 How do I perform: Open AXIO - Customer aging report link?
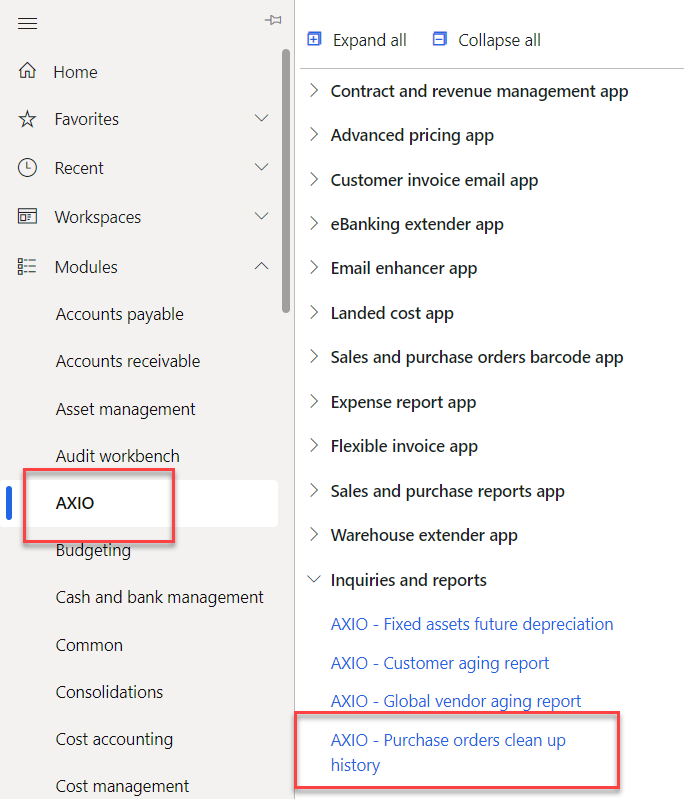440,663
